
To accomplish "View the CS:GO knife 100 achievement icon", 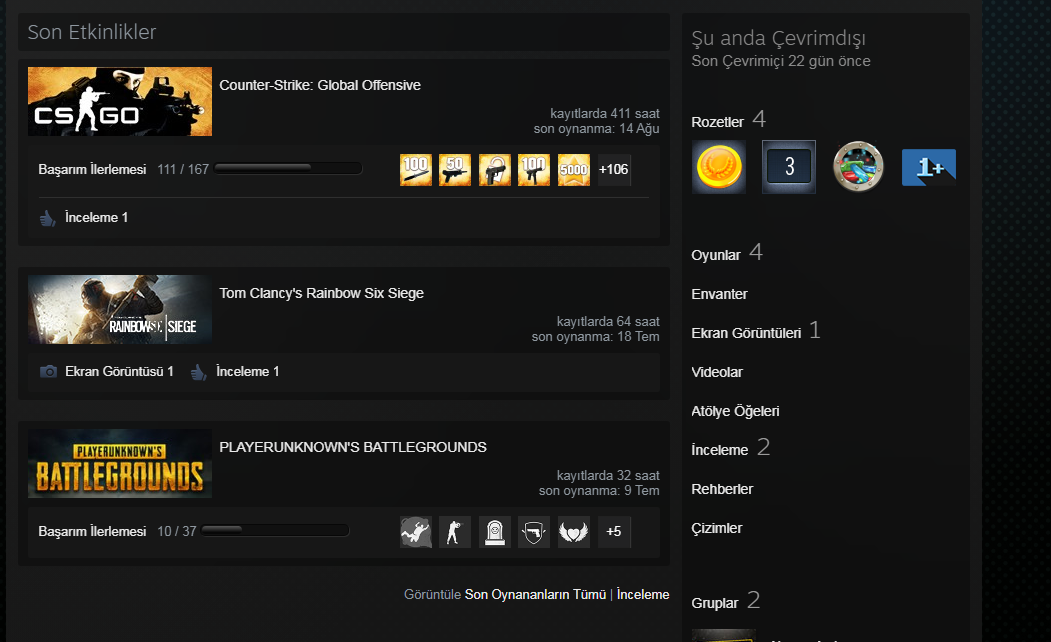I will [x=416, y=170].
